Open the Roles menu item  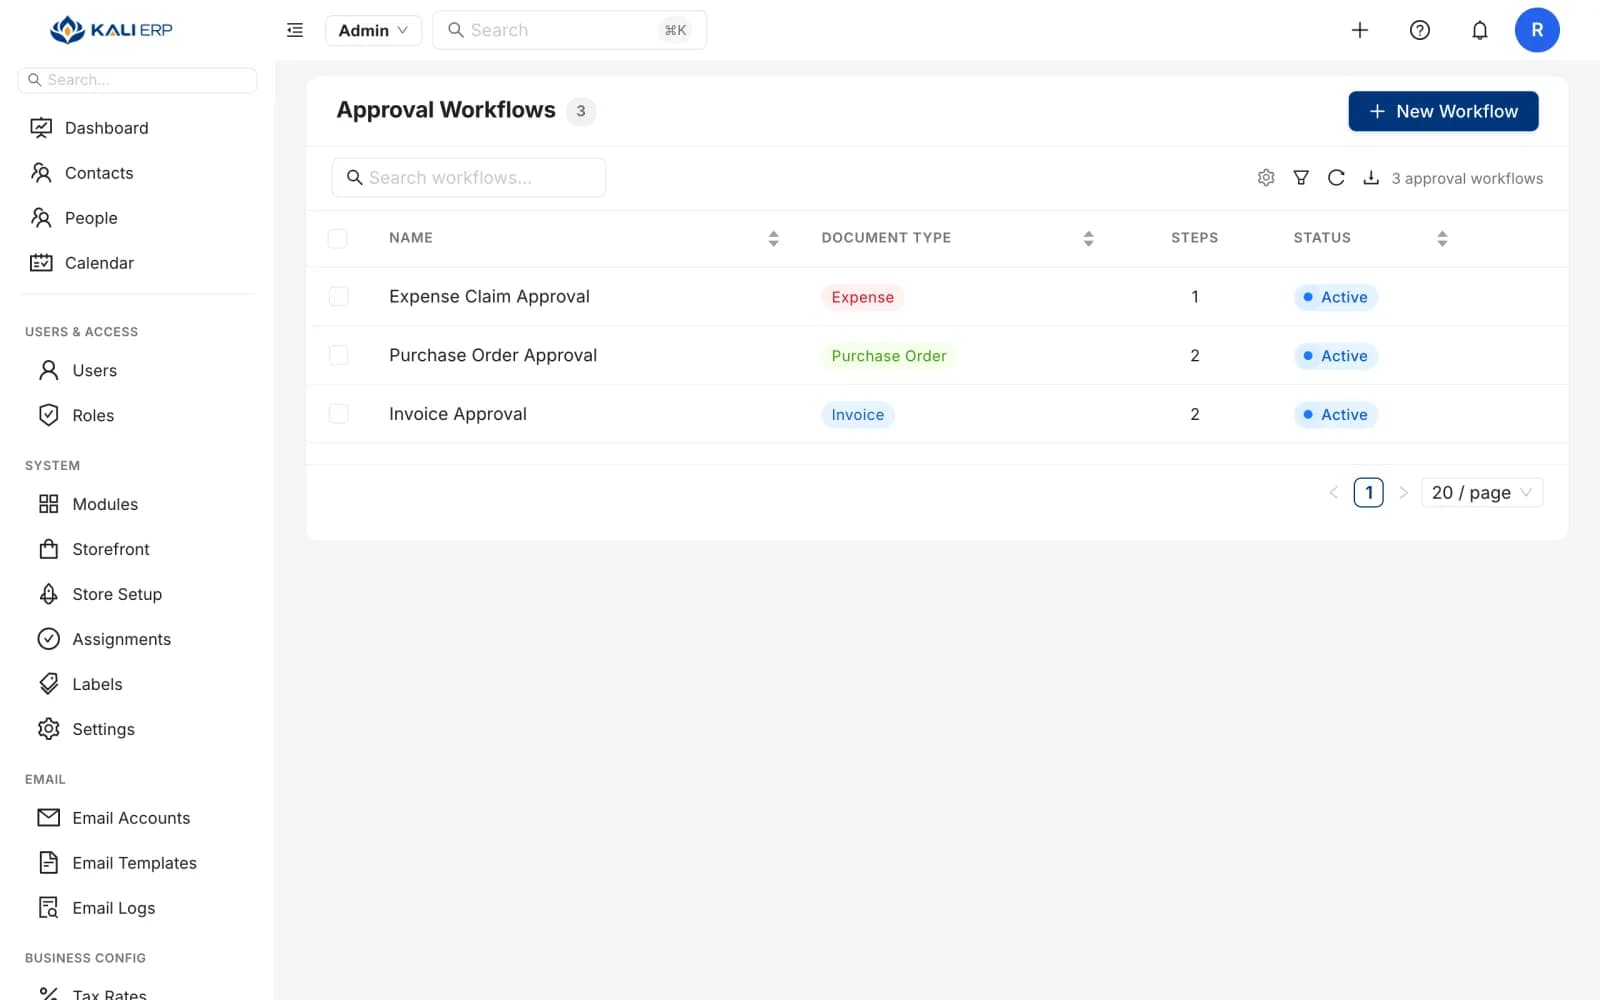point(139,416)
